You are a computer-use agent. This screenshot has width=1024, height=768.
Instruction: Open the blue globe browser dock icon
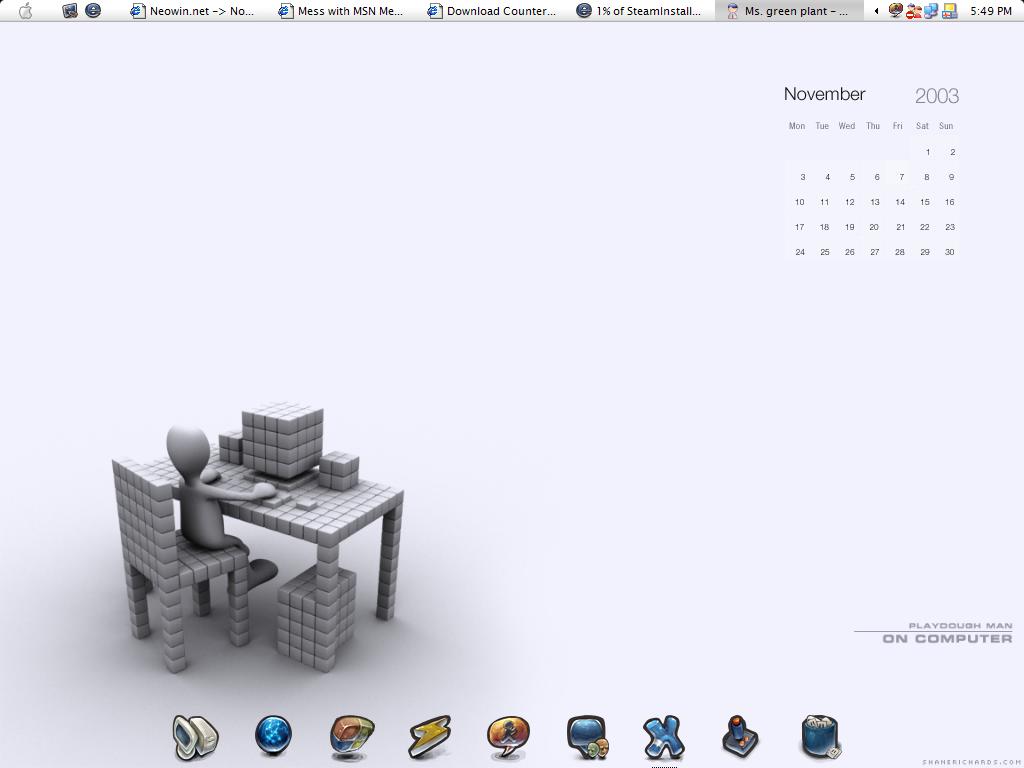point(273,736)
